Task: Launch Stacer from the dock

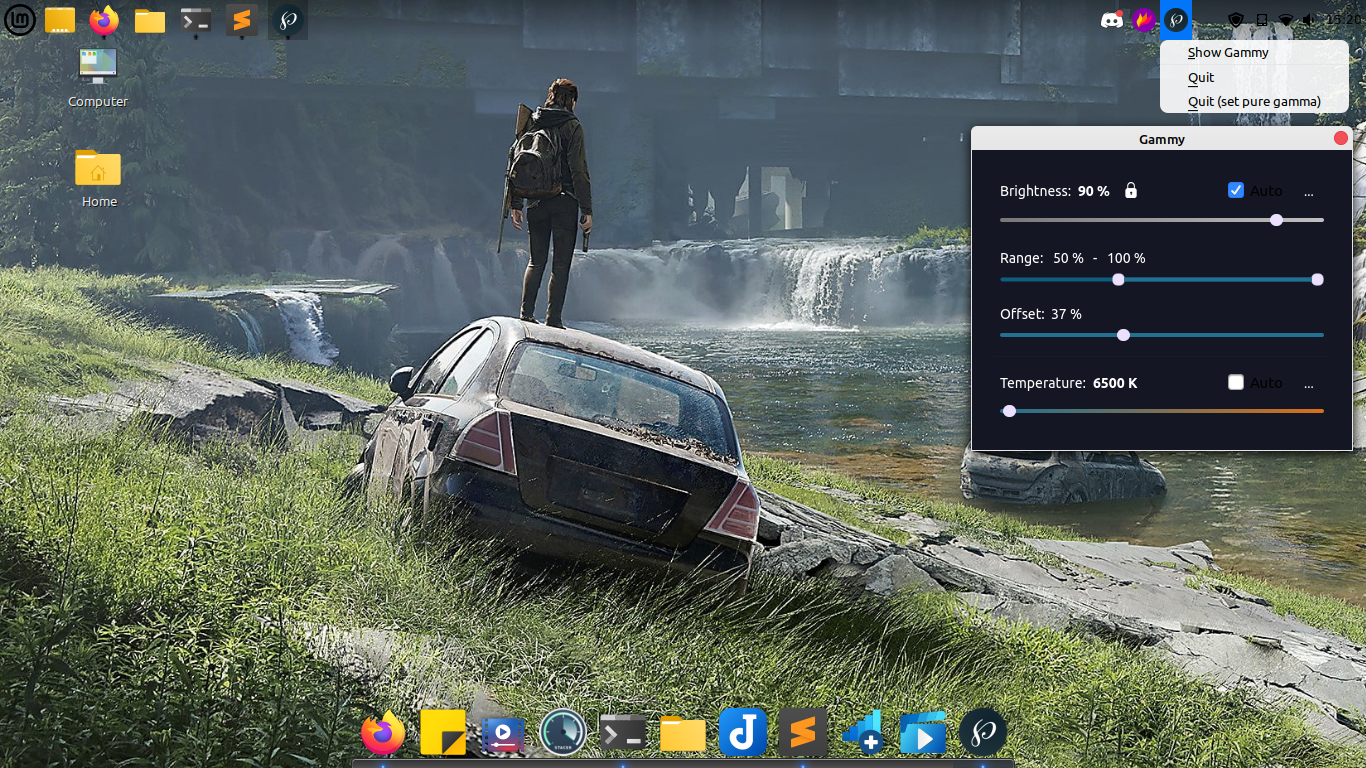Action: click(563, 734)
